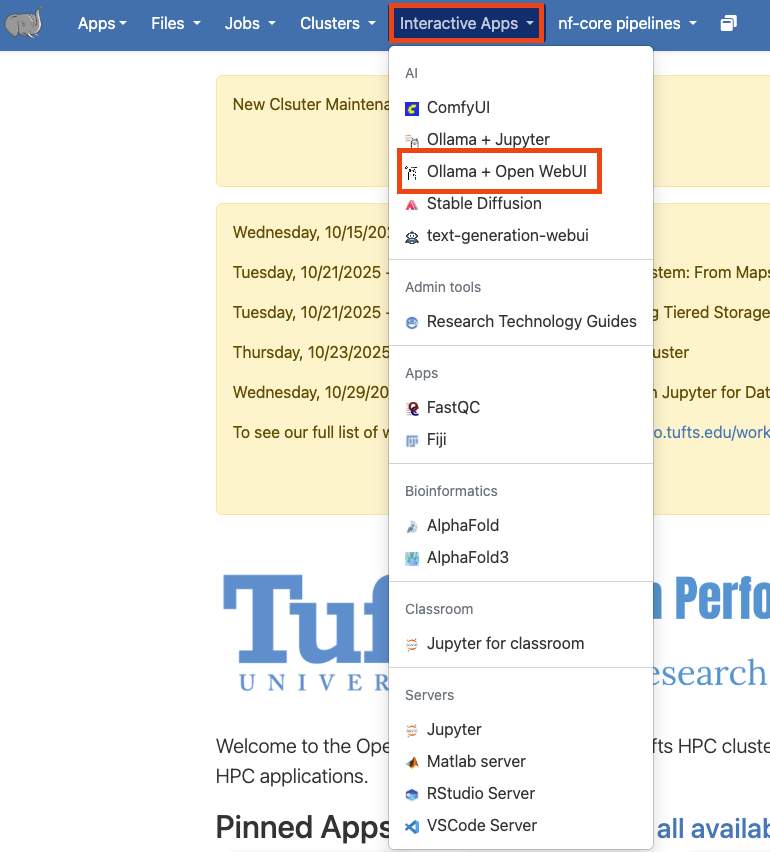Viewport: 770px width, 852px height.
Task: Select Fiji from the Apps section
Action: tap(521, 440)
